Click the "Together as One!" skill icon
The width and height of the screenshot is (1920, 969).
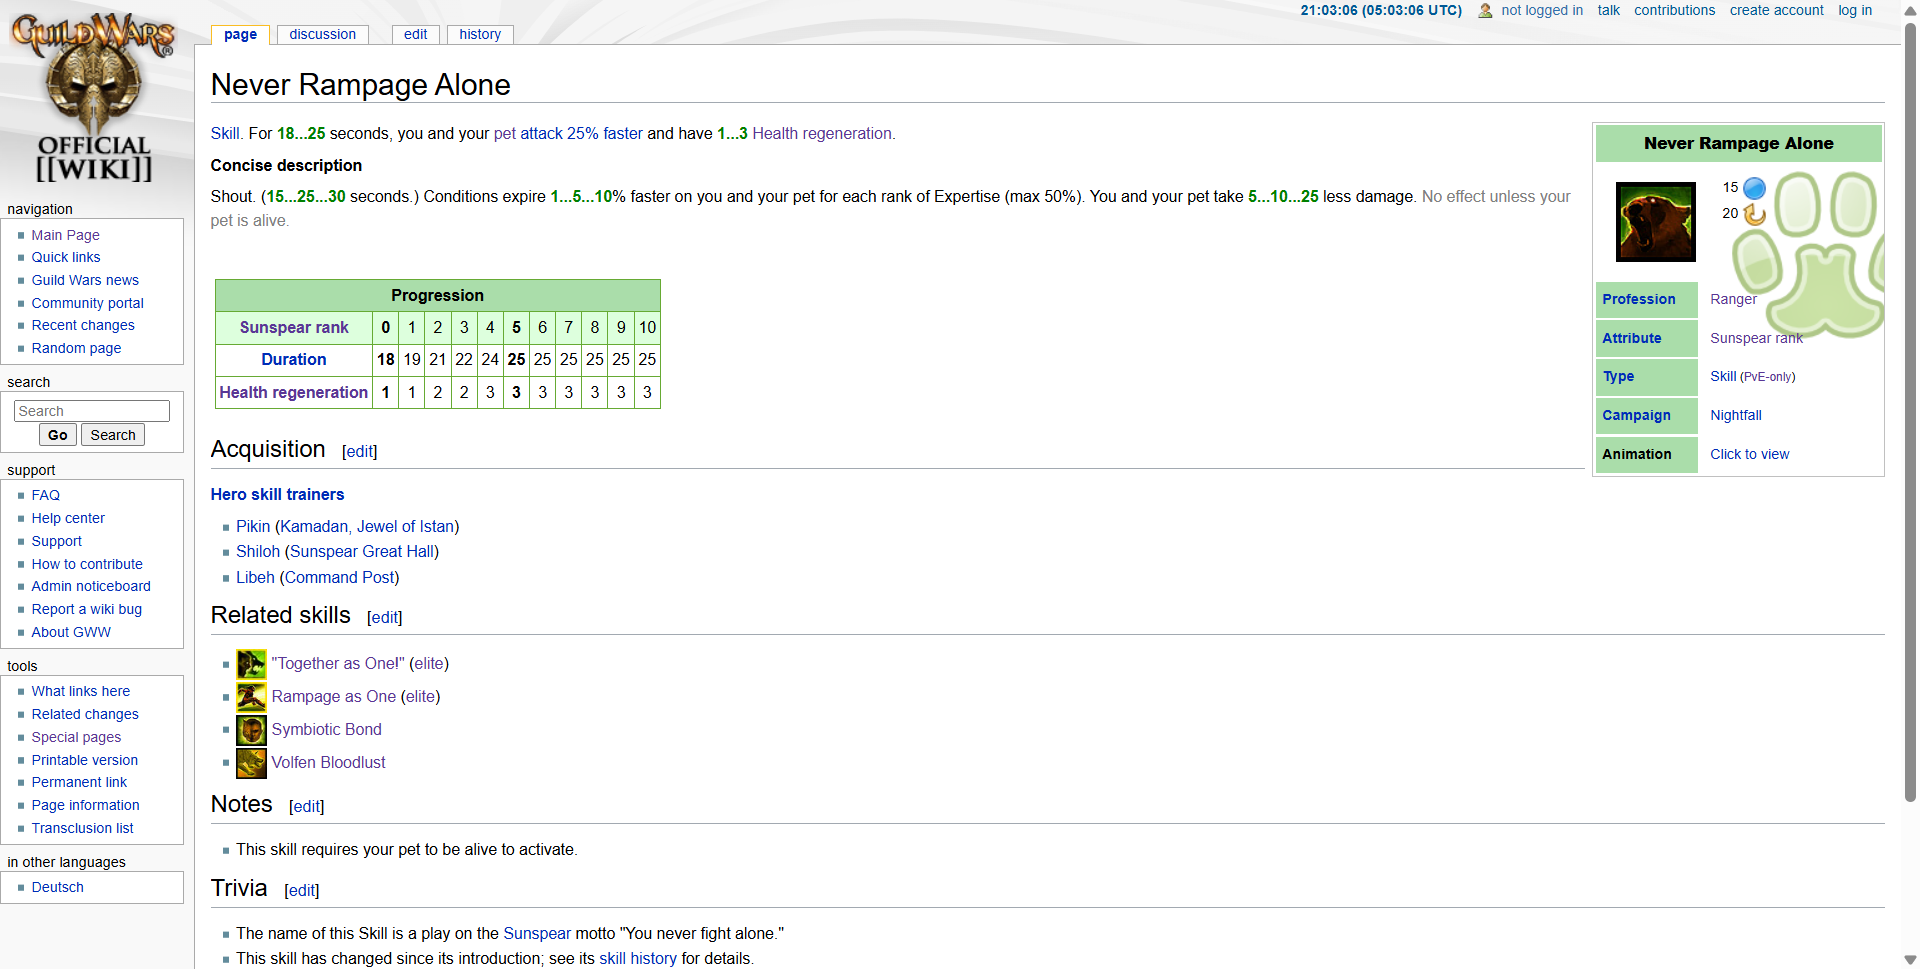[251, 664]
